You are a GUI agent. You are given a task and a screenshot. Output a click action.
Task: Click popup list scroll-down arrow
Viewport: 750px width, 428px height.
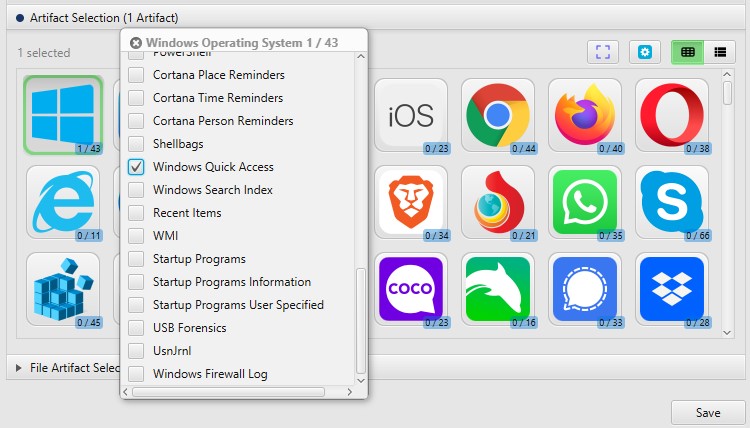pos(361,381)
